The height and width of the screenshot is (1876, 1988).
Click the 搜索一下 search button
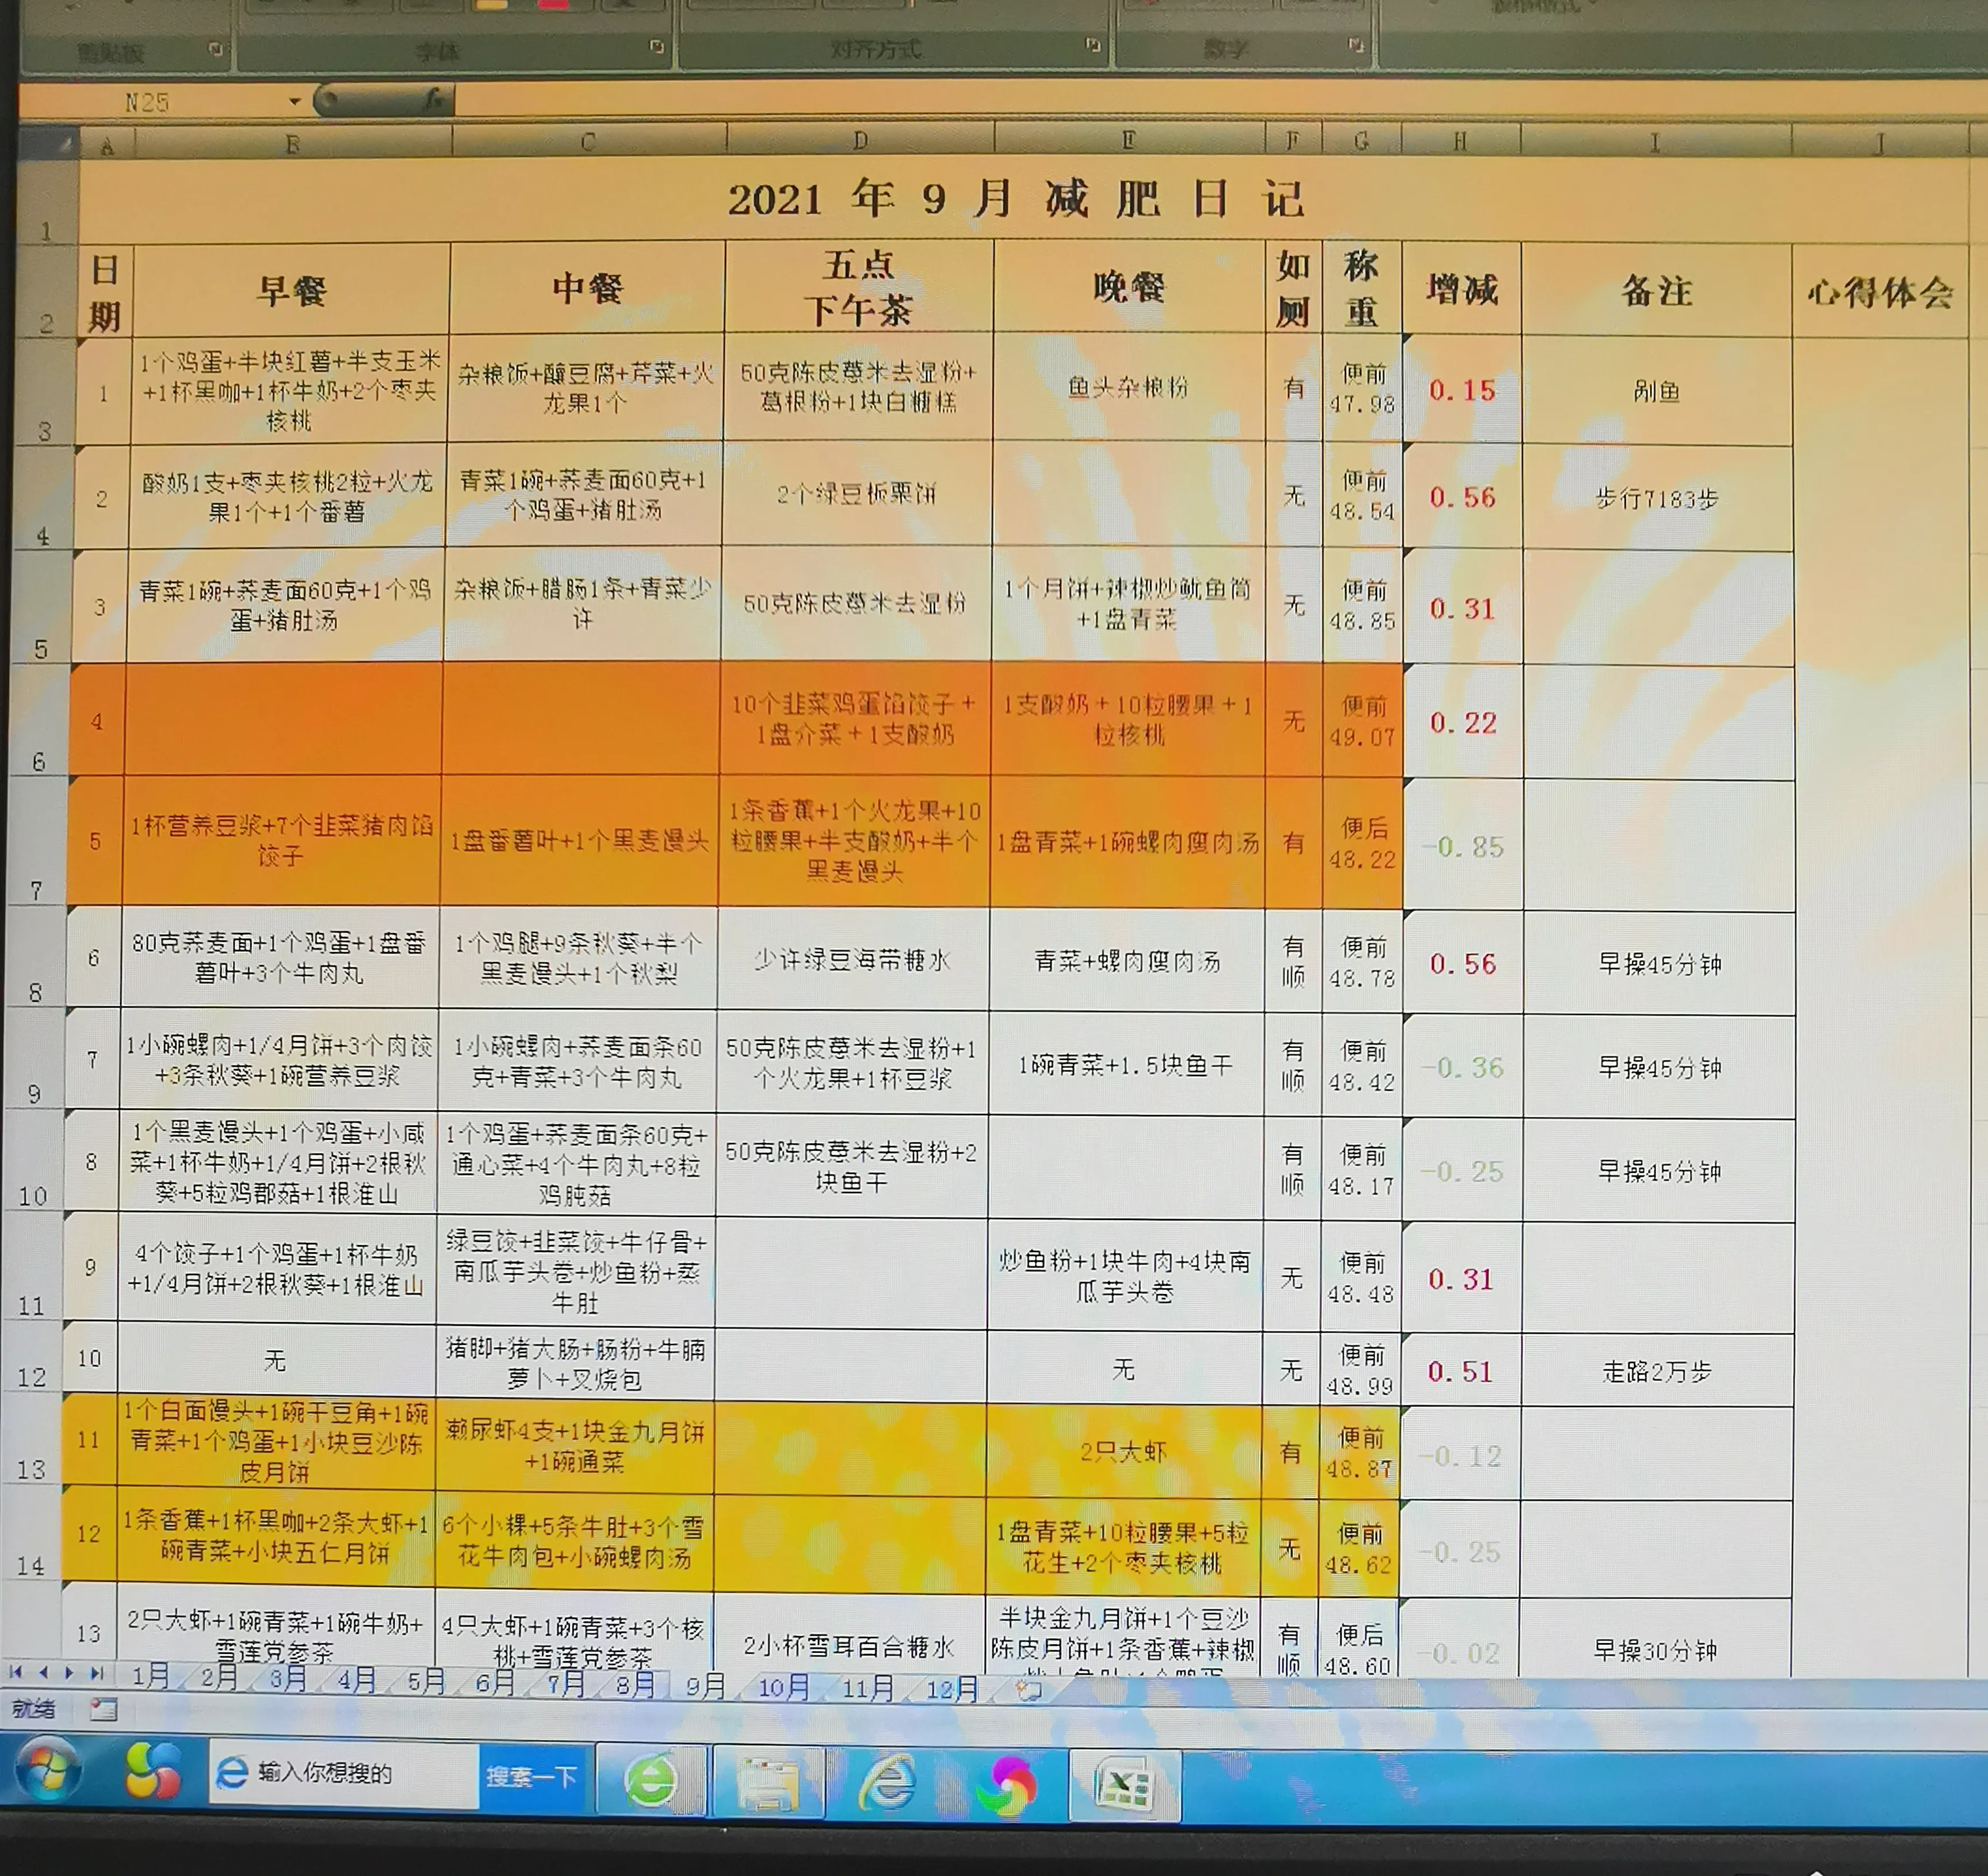tap(531, 1776)
